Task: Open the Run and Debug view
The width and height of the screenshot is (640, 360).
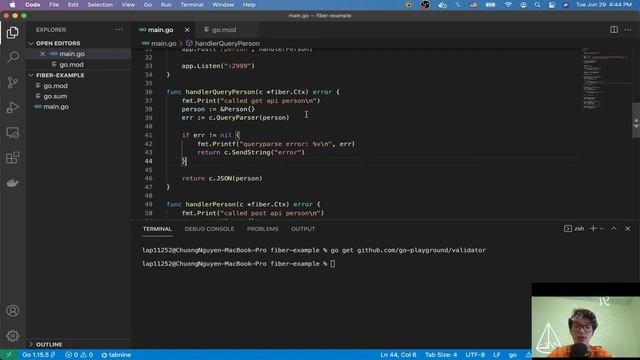Action: coord(13,107)
